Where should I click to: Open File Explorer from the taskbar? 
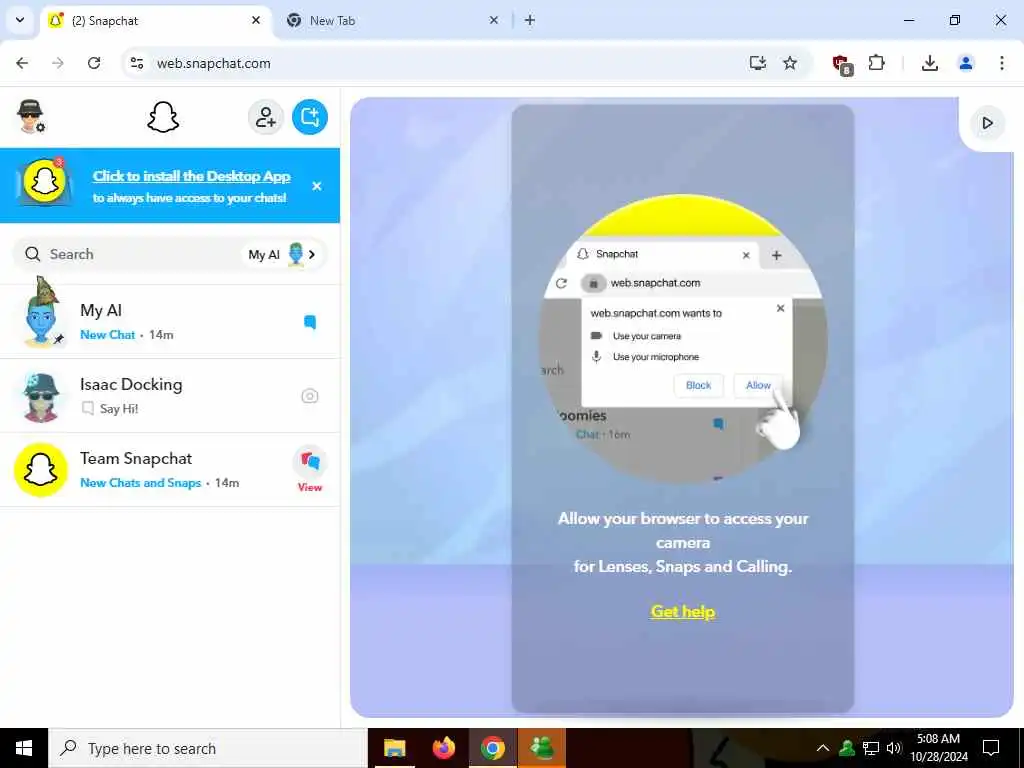click(394, 748)
